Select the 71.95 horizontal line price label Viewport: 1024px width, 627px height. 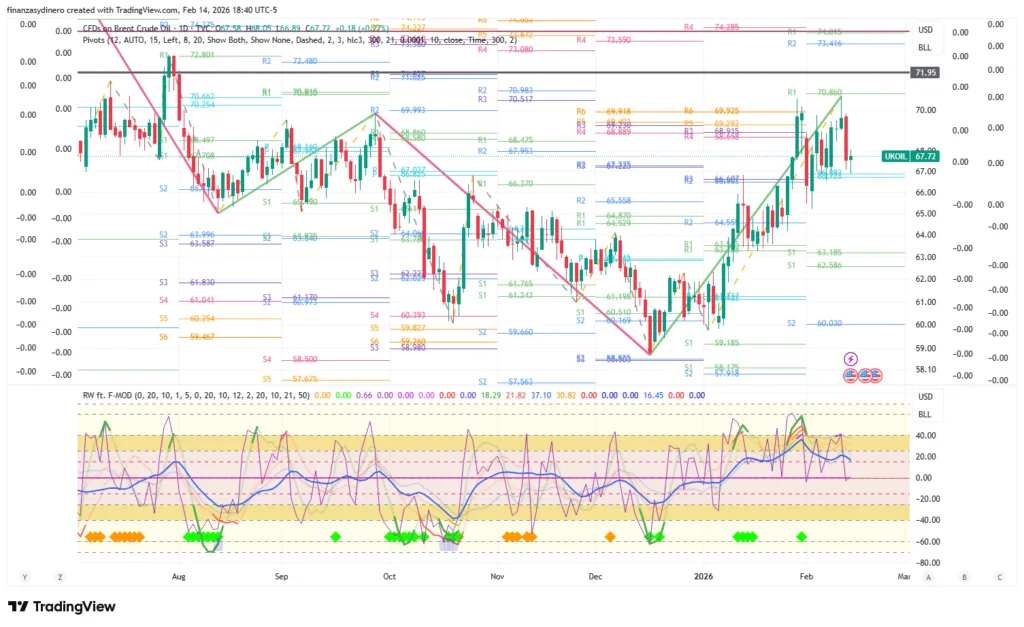[924, 73]
